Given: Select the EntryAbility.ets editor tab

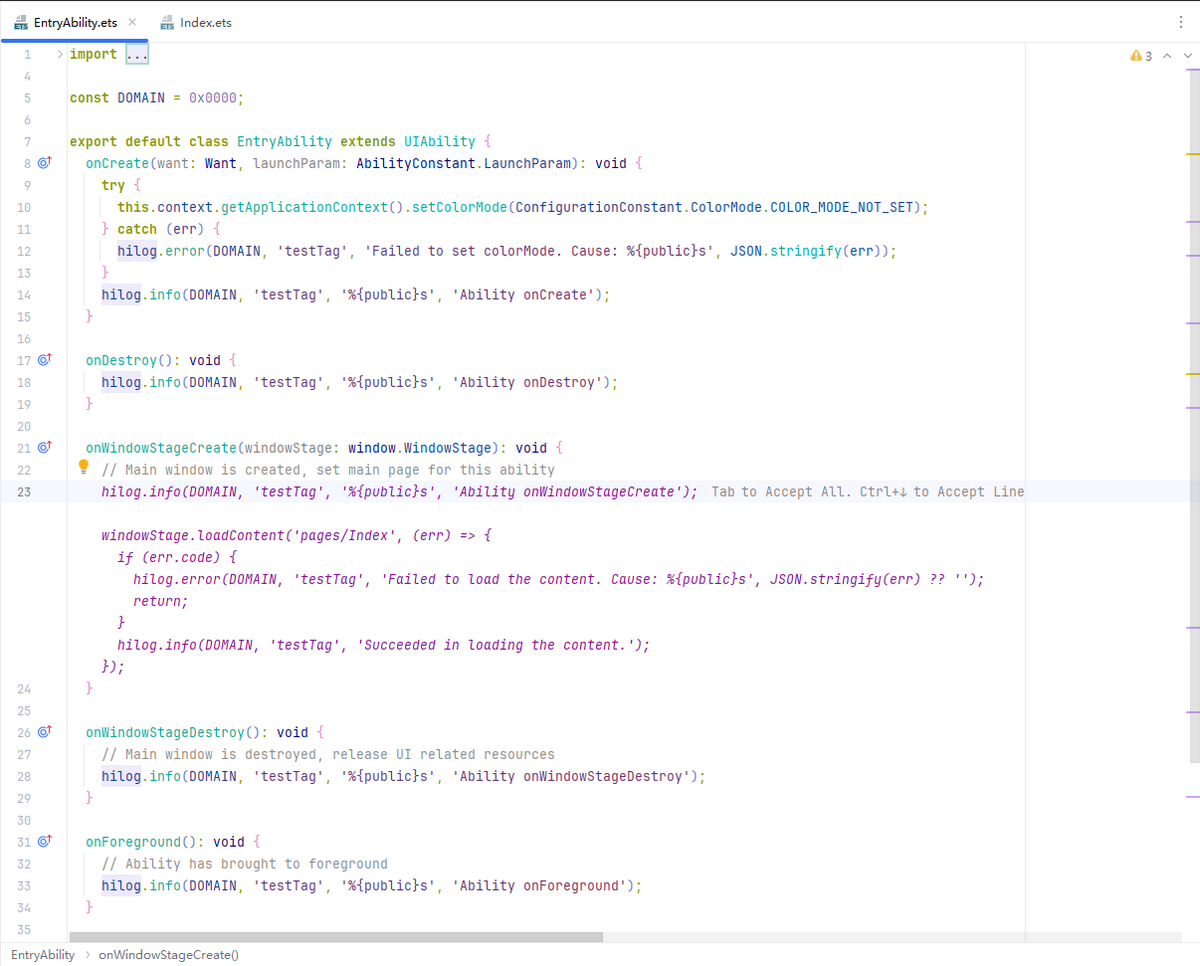Looking at the screenshot, I should [74, 22].
